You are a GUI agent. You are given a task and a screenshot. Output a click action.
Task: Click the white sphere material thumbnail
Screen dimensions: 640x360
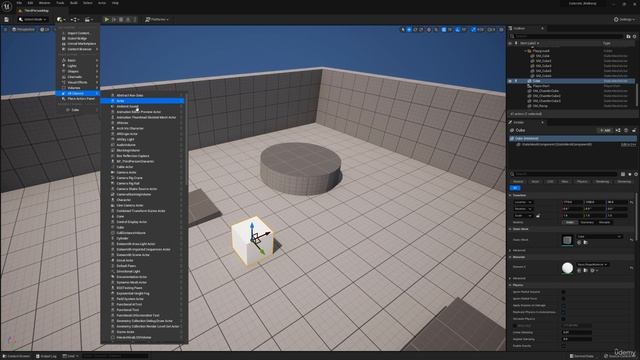coord(567,268)
